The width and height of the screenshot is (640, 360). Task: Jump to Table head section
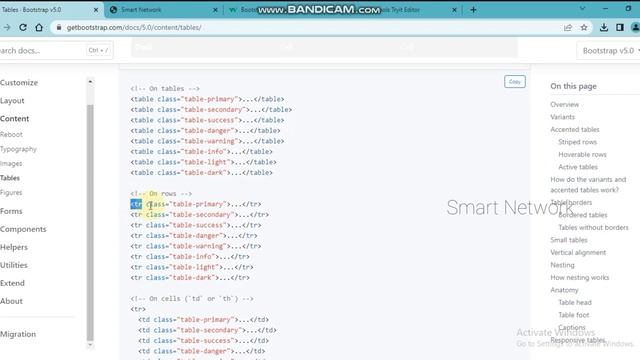(x=575, y=302)
